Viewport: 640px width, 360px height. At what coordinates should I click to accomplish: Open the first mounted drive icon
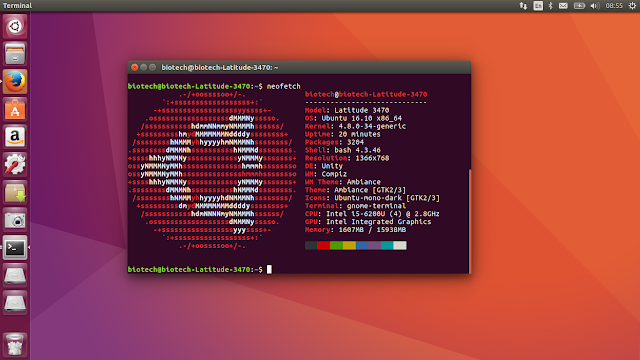(15, 276)
